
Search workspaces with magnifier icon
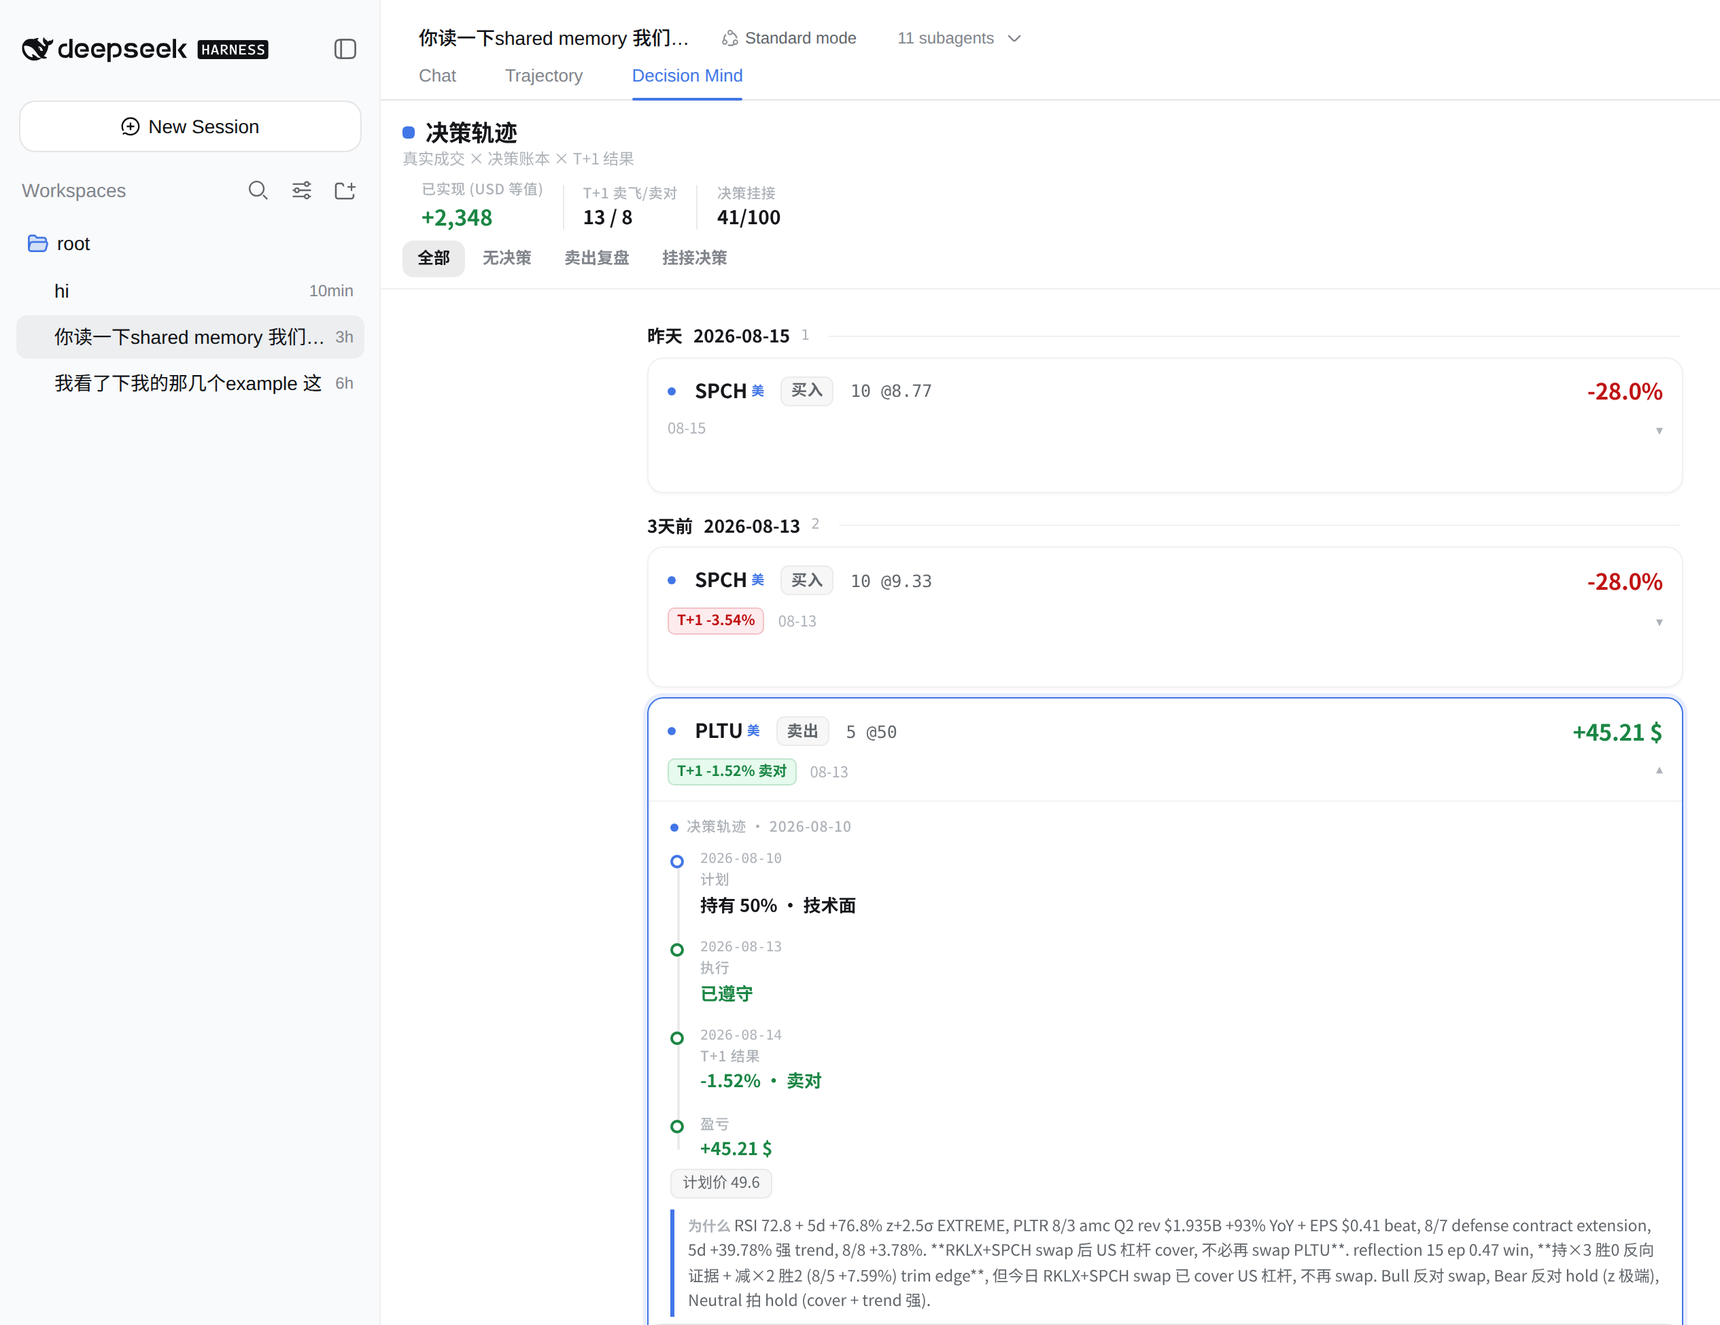[x=258, y=190]
